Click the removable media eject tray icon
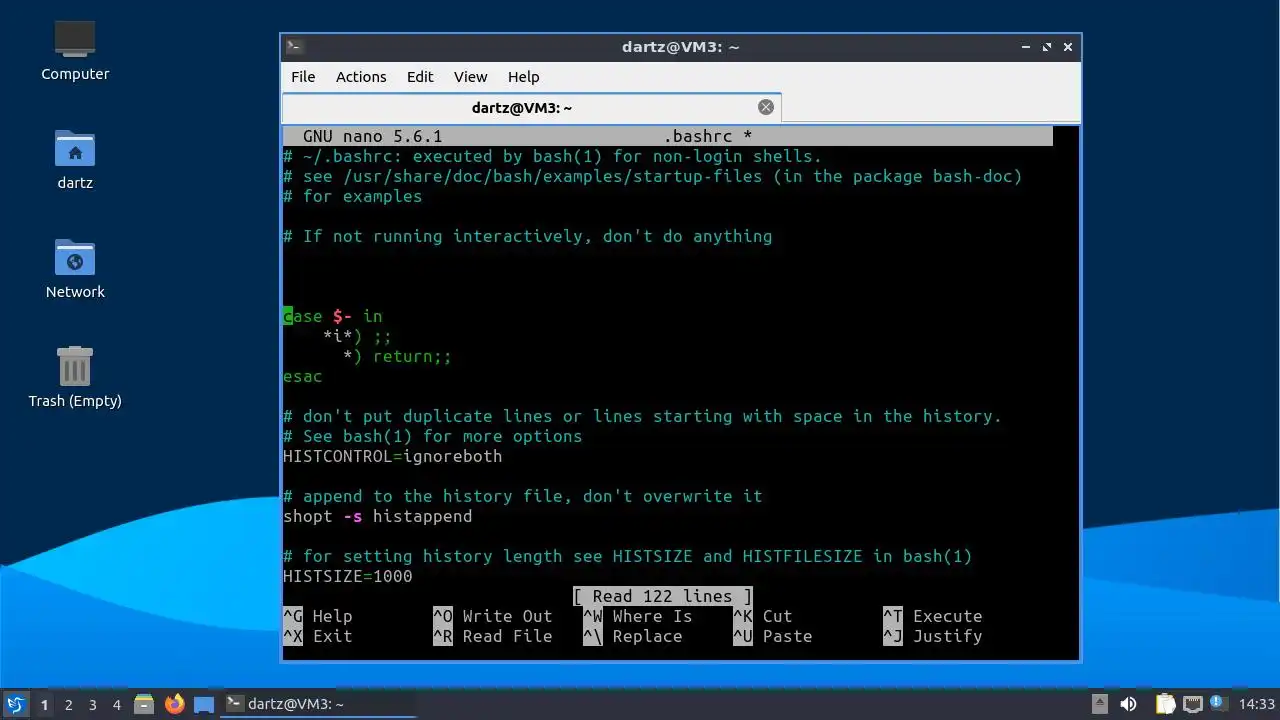 click(x=1100, y=704)
